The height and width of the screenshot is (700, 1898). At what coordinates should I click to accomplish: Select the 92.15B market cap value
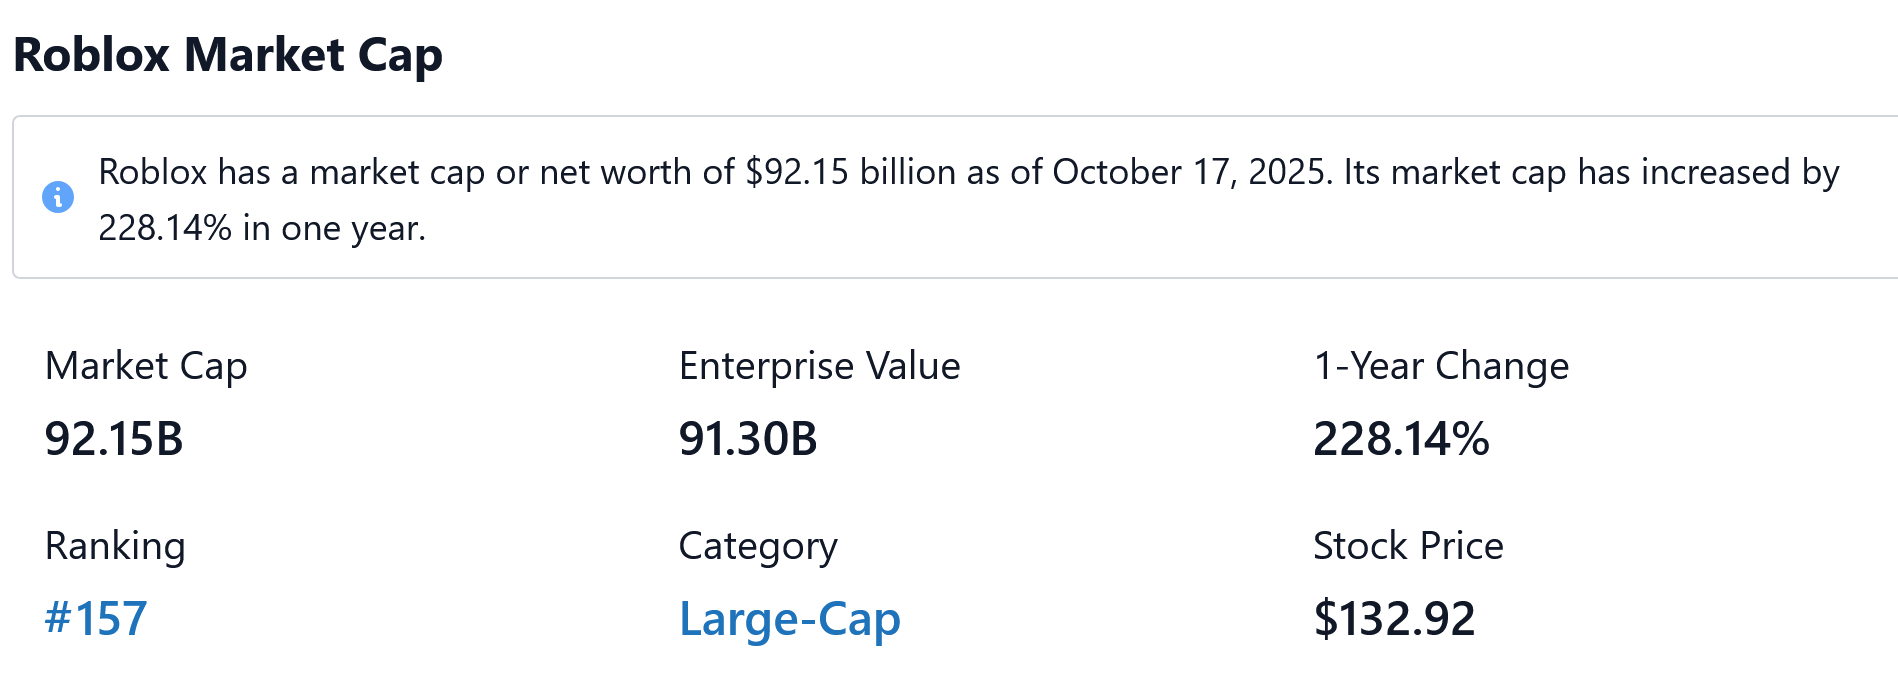[x=114, y=439]
